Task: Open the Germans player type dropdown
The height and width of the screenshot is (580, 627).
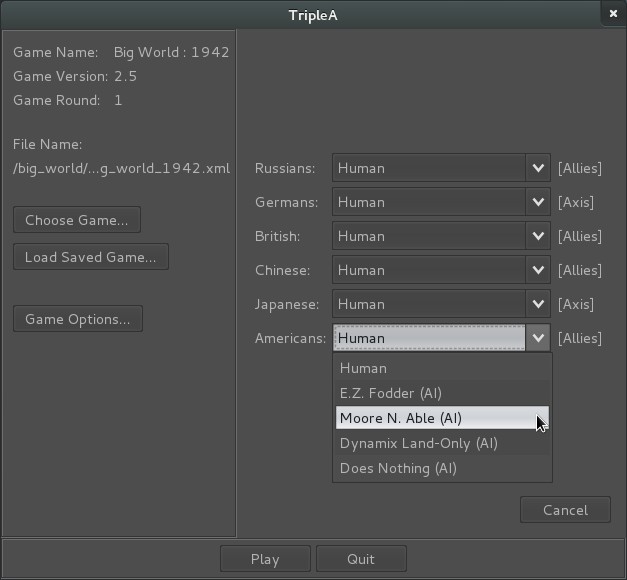Action: click(441, 202)
